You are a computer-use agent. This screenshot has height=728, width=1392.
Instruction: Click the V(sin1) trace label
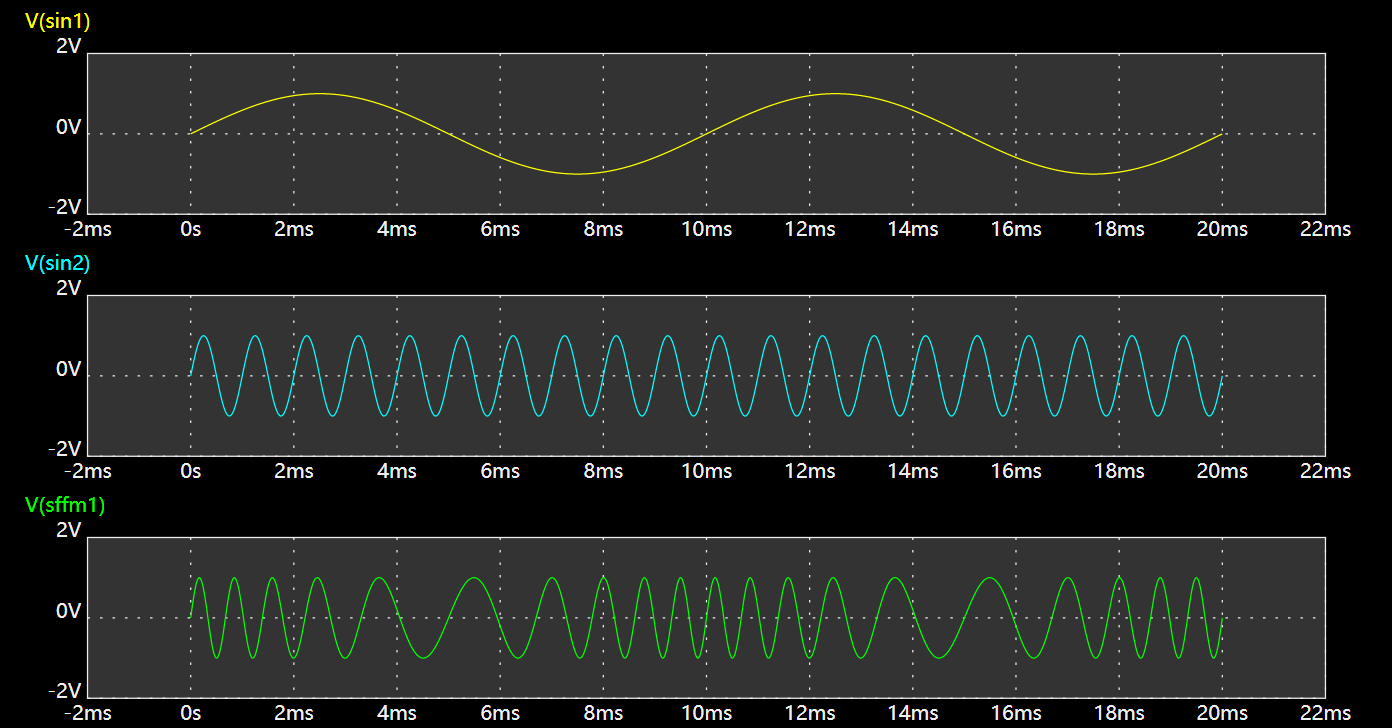pos(58,22)
